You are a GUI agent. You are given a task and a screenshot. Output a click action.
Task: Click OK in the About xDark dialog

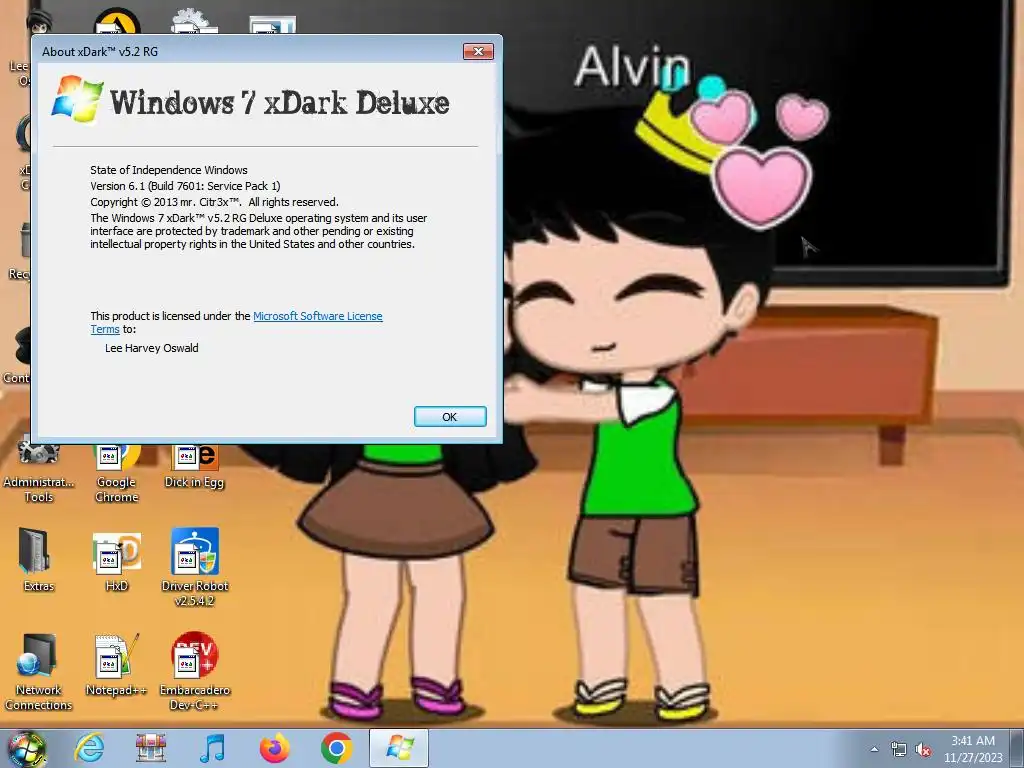[x=450, y=417]
